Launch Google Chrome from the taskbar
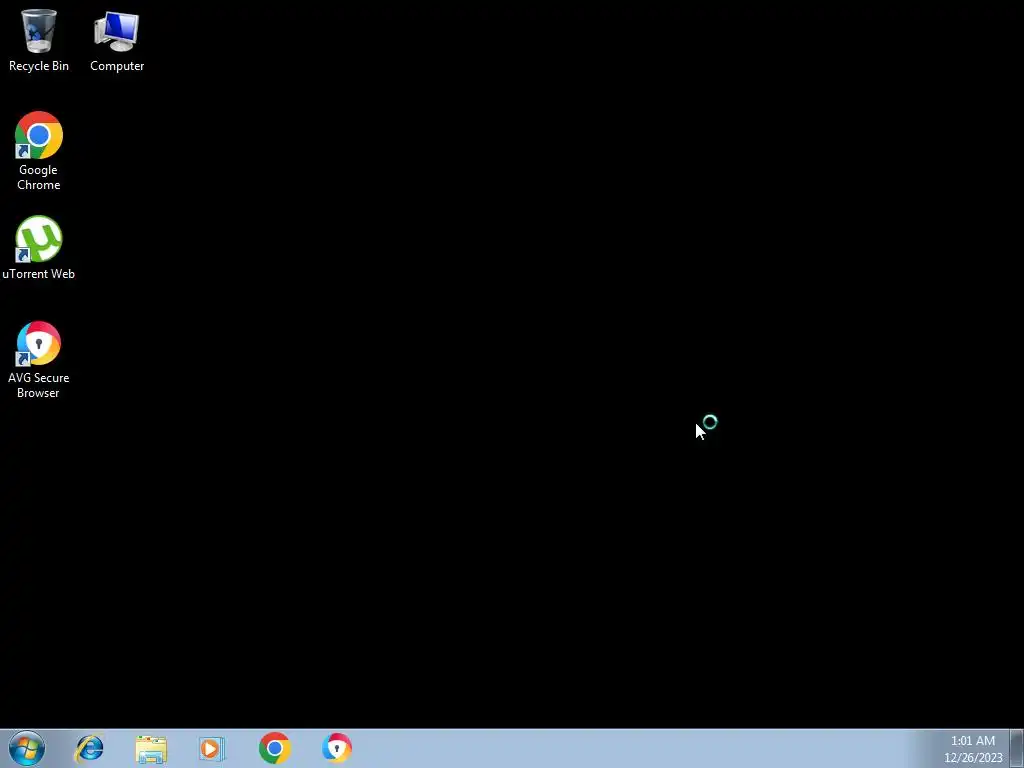Image resolution: width=1024 pixels, height=768 pixels. click(274, 748)
